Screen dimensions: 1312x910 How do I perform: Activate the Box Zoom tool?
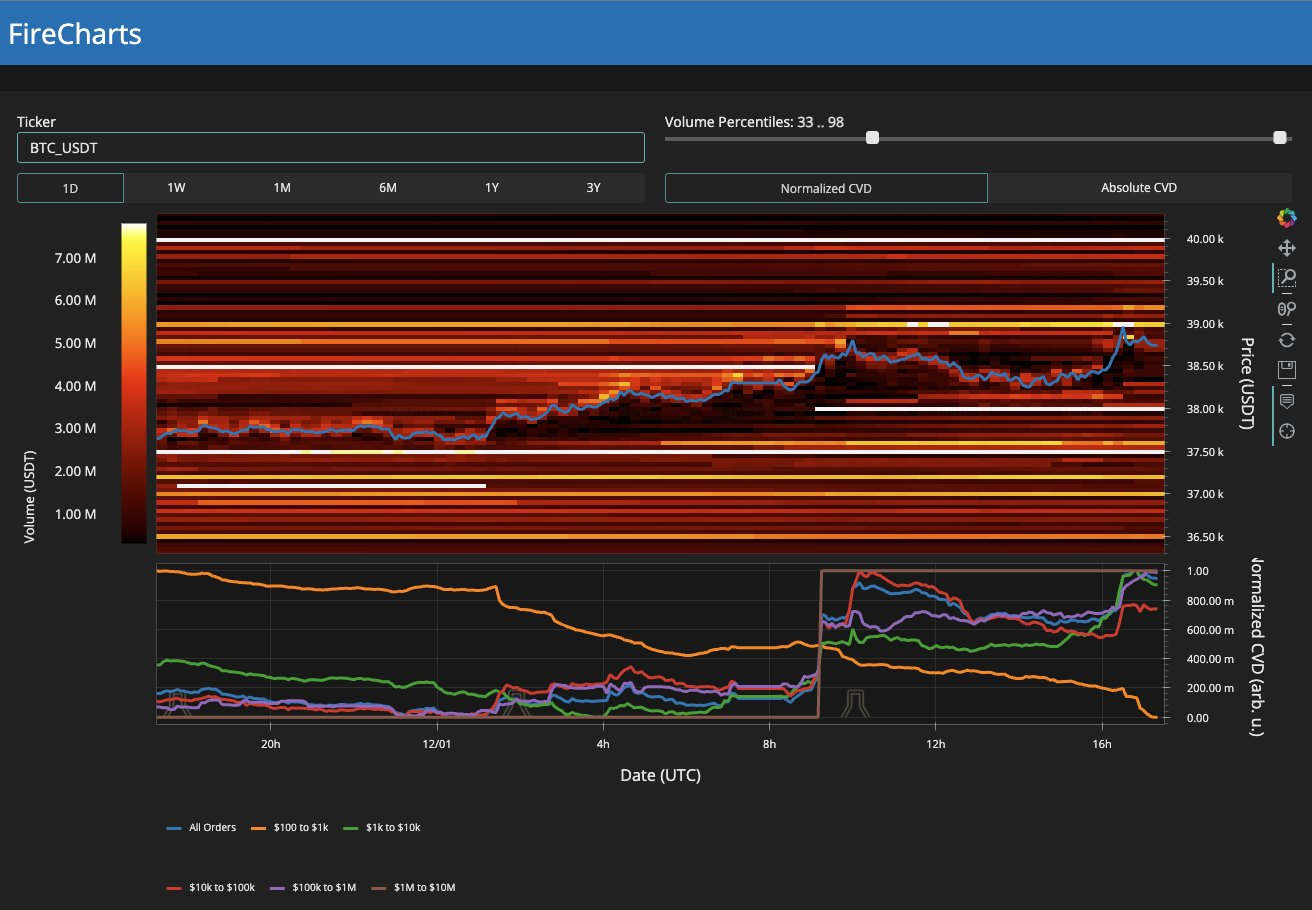point(1286,278)
